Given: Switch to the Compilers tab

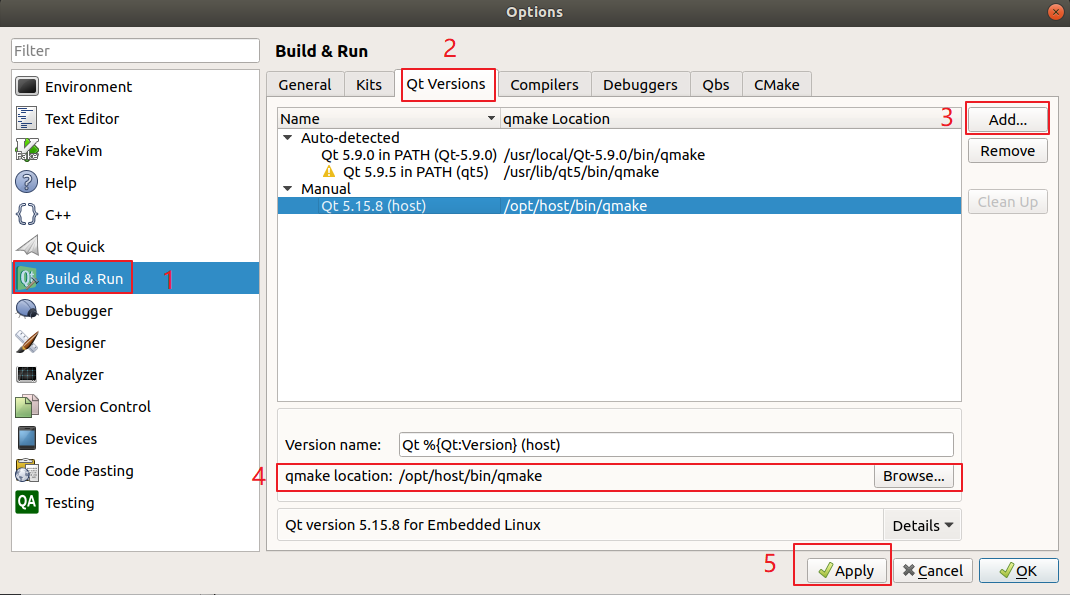Looking at the screenshot, I should [x=545, y=85].
